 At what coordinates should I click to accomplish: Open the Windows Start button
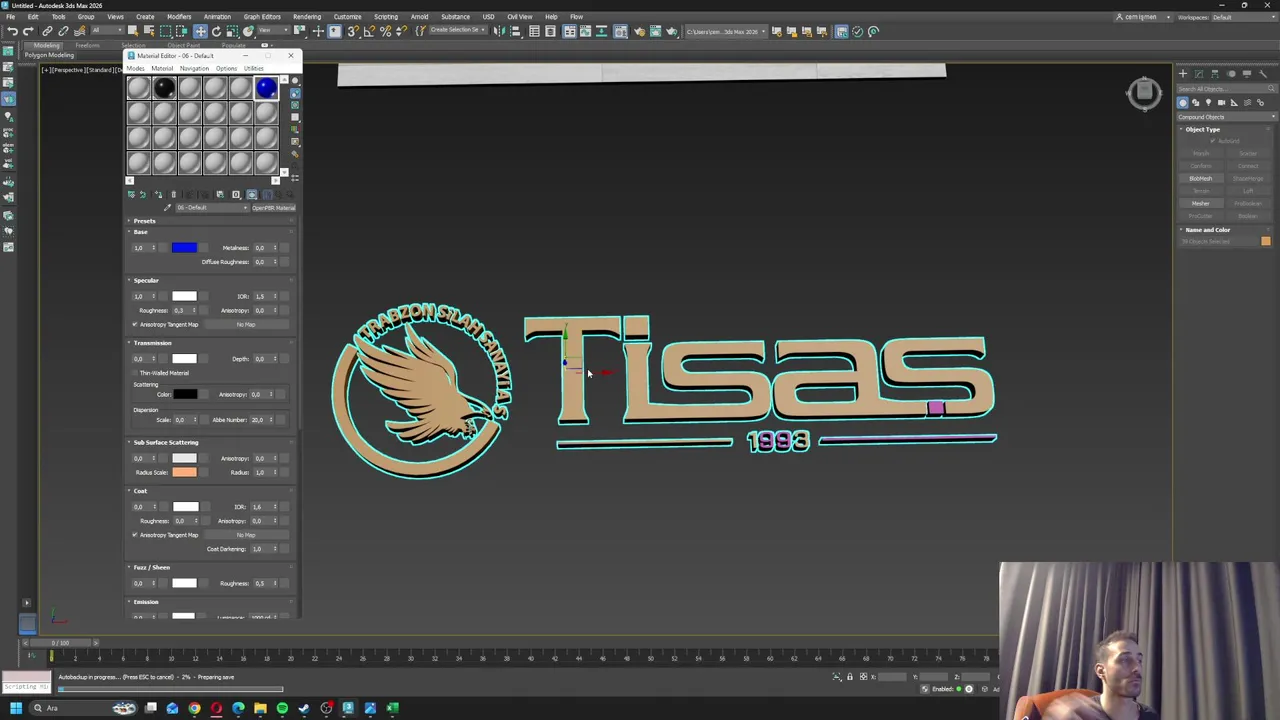(15, 708)
